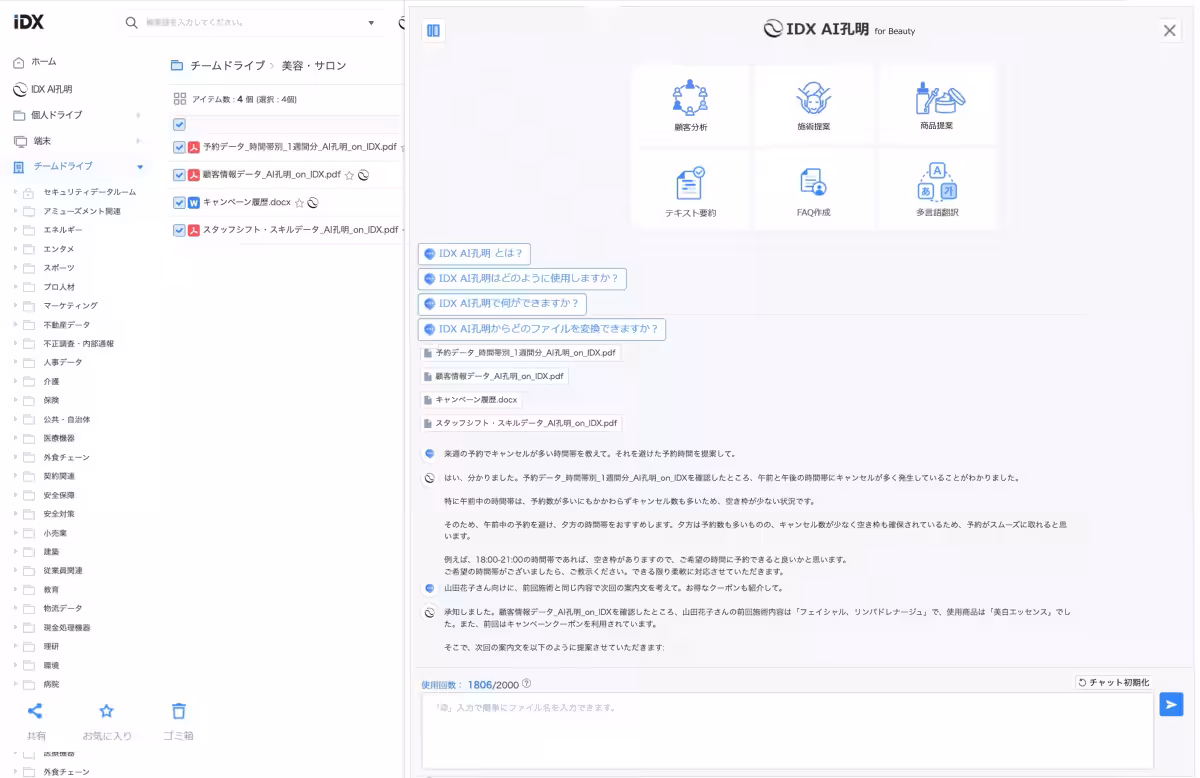The image size is (1200, 778).
Task: Star the 顧客情報データ PDF as favorite
Action: click(x=349, y=175)
